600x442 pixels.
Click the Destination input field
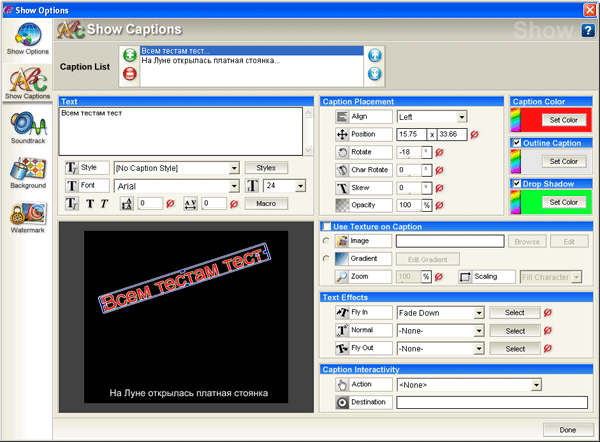(492, 402)
